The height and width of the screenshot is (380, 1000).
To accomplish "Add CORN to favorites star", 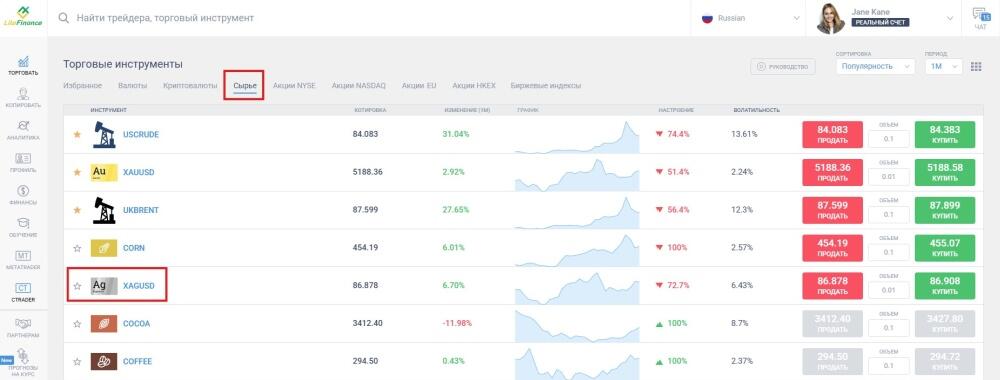I will click(x=77, y=248).
